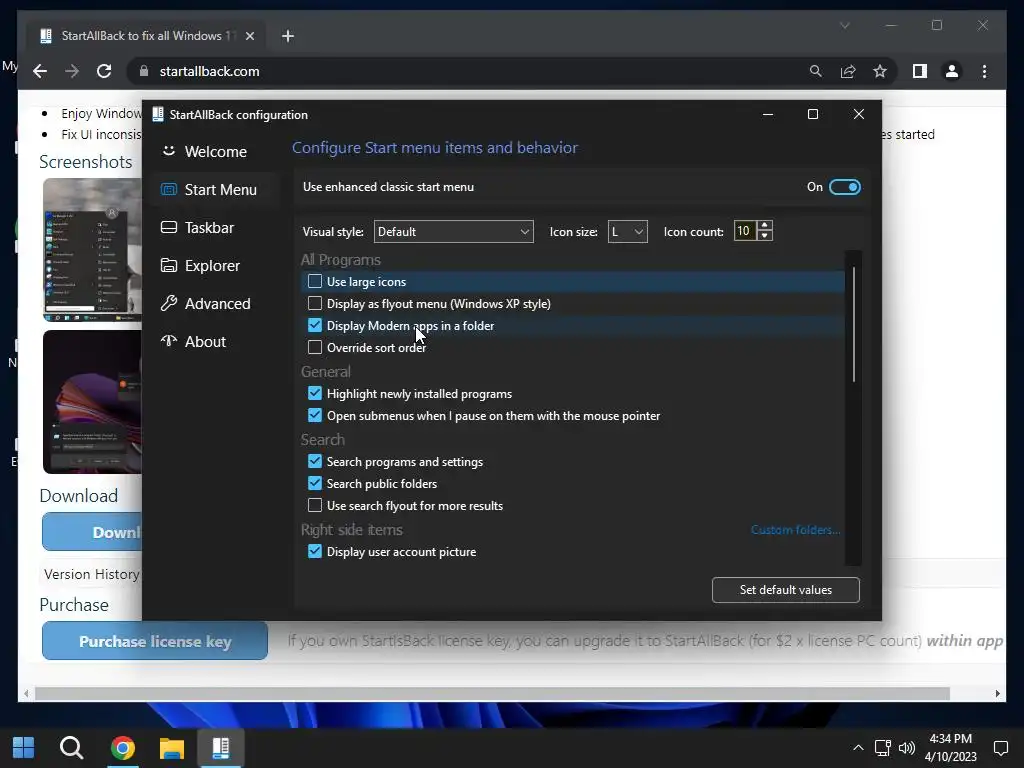Check Override sort order
This screenshot has width=1024, height=768.
315,347
